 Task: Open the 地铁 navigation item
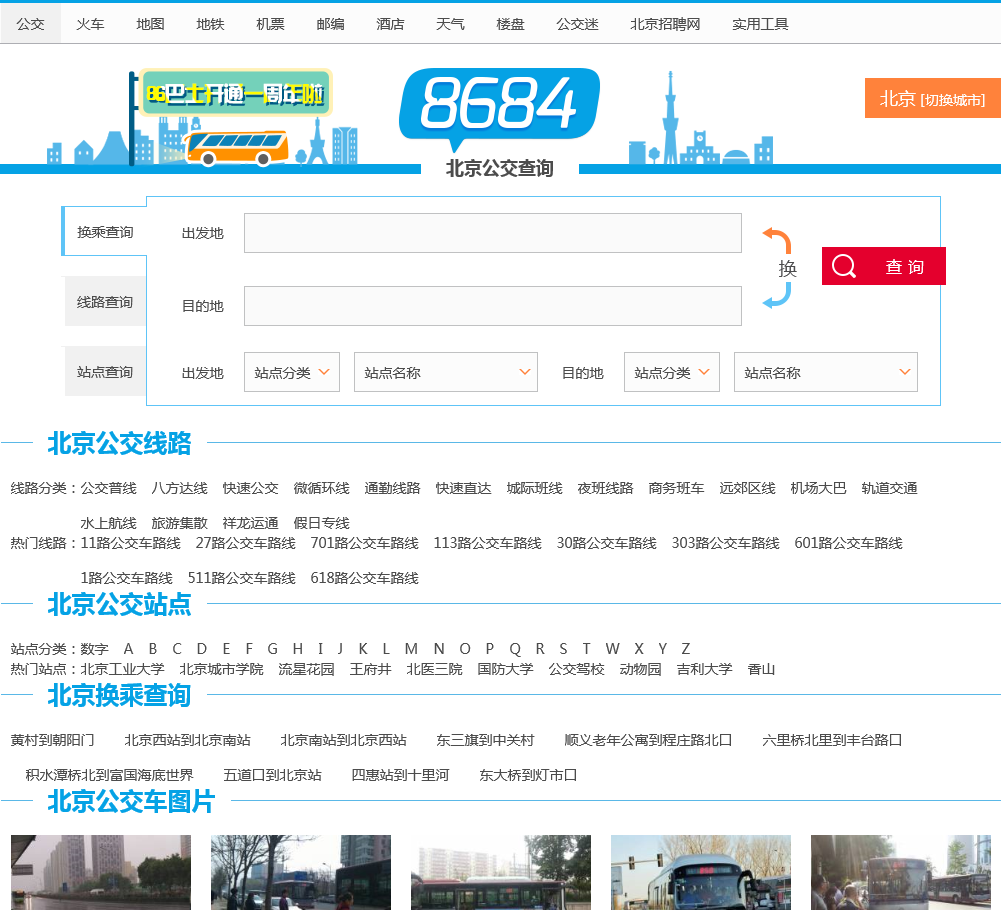tap(210, 24)
